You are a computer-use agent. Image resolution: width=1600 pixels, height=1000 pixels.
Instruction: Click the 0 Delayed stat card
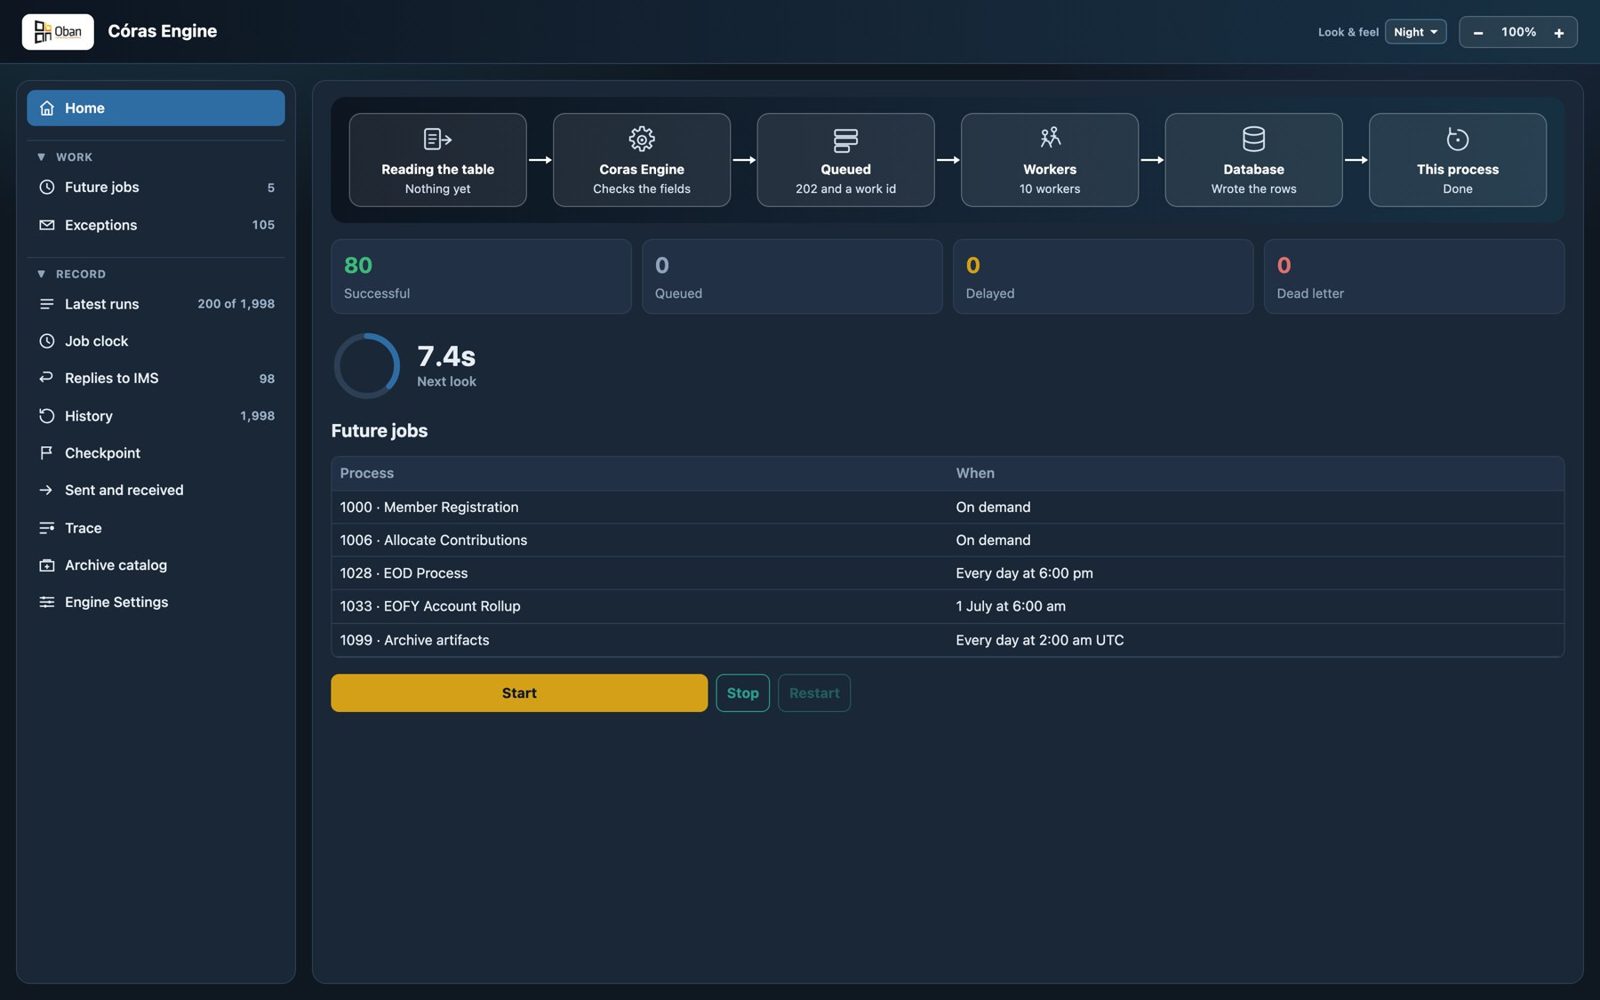click(1103, 276)
